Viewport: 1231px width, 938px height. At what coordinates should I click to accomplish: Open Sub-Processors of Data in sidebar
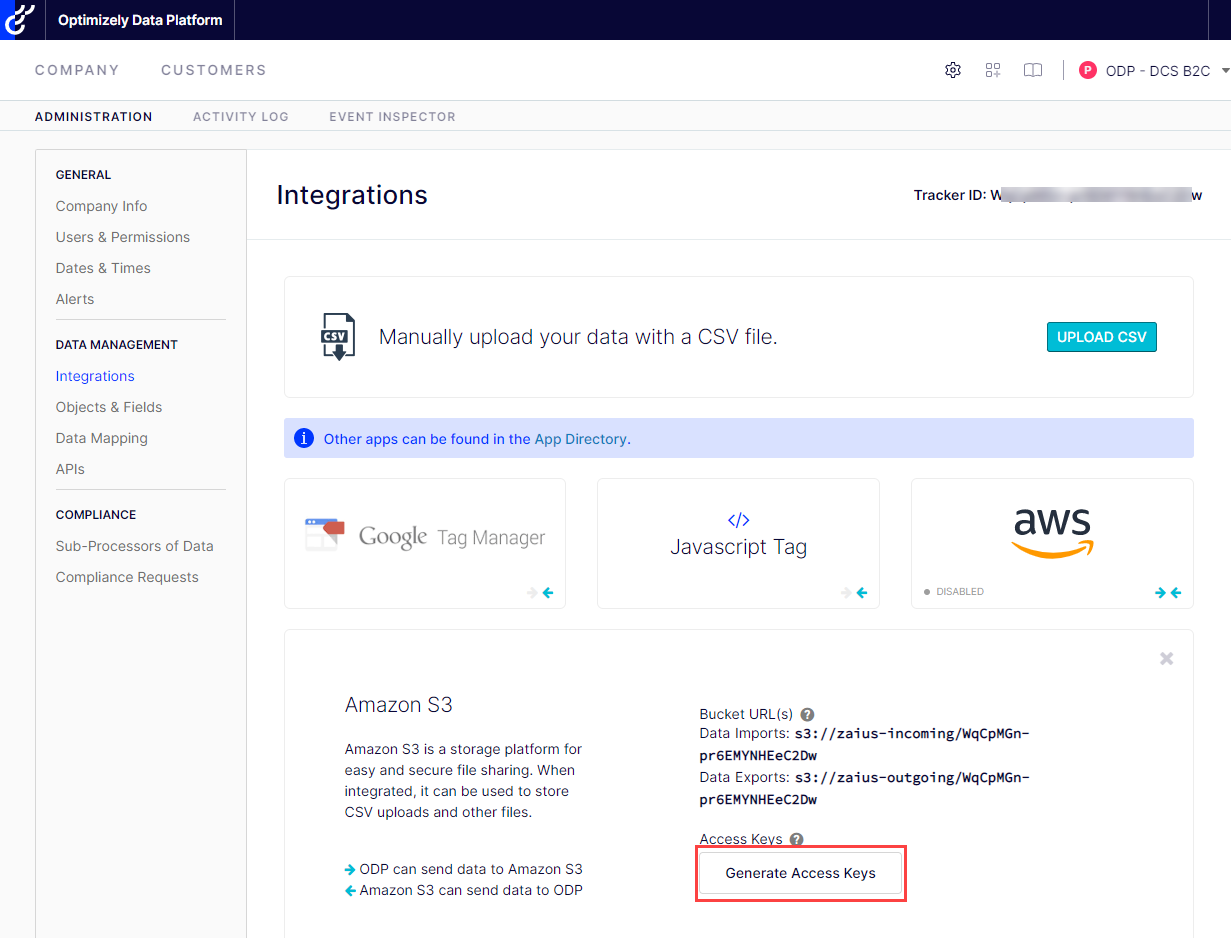pyautogui.click(x=135, y=546)
